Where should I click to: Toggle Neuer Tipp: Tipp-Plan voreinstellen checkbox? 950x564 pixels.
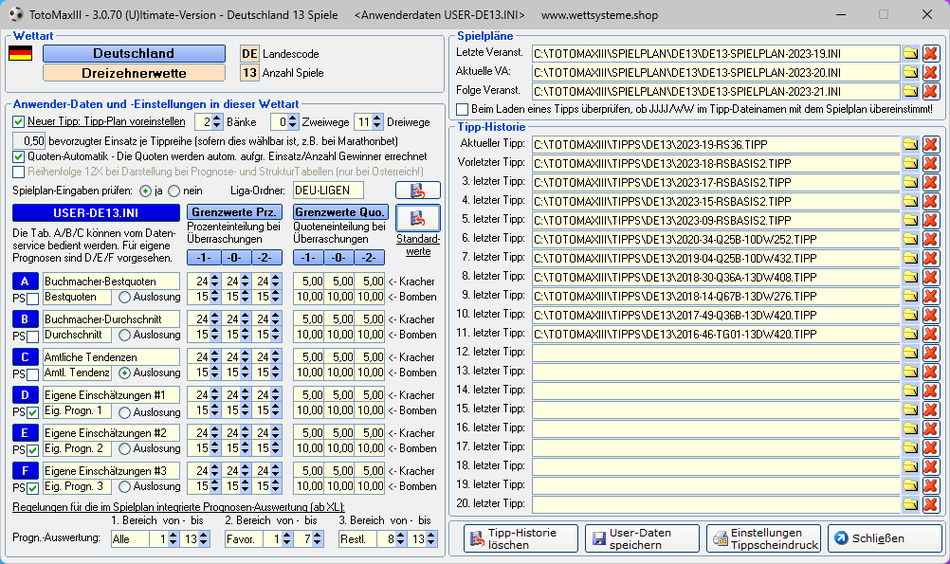(18, 122)
